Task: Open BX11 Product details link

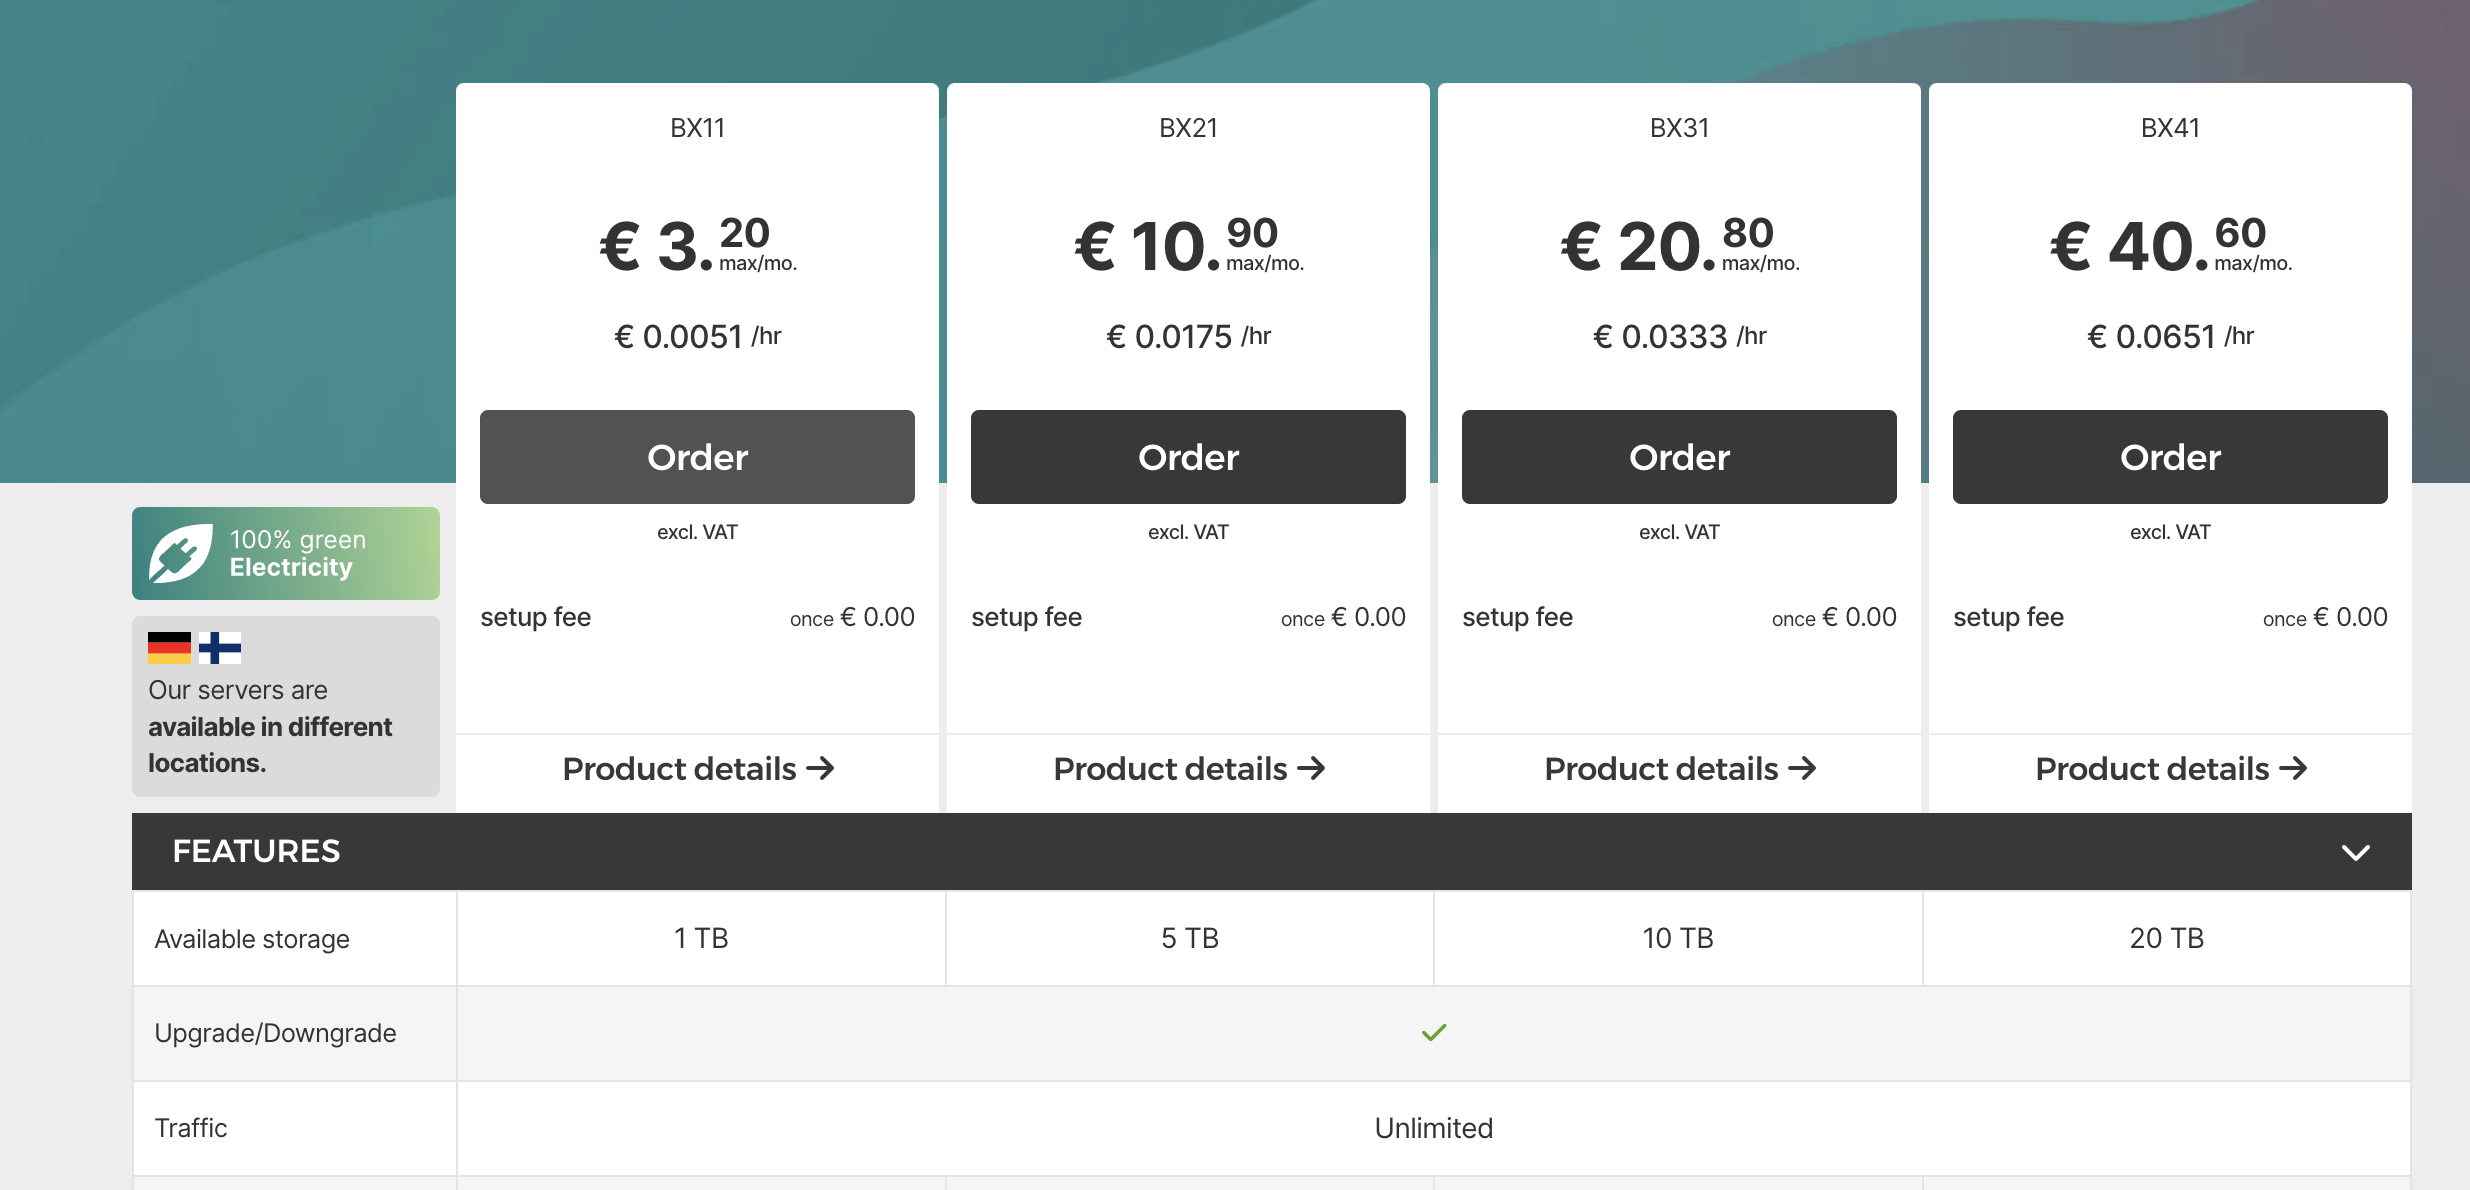Action: click(x=680, y=768)
